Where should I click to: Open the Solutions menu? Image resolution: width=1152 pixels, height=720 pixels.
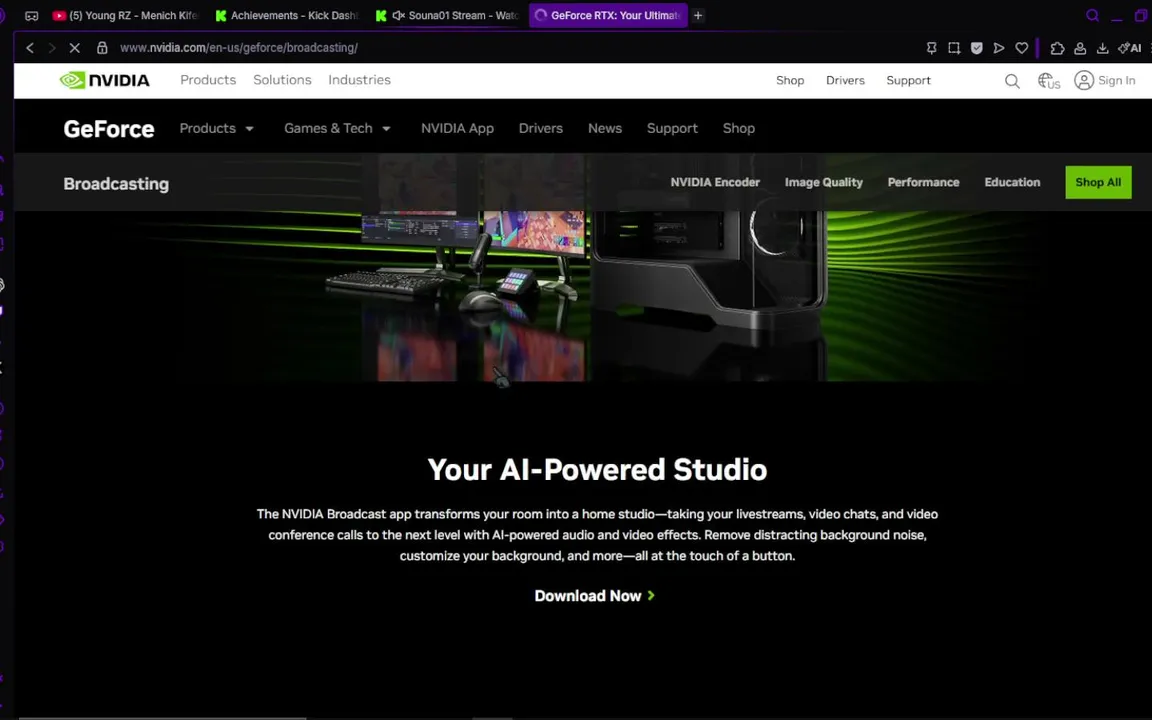click(282, 80)
